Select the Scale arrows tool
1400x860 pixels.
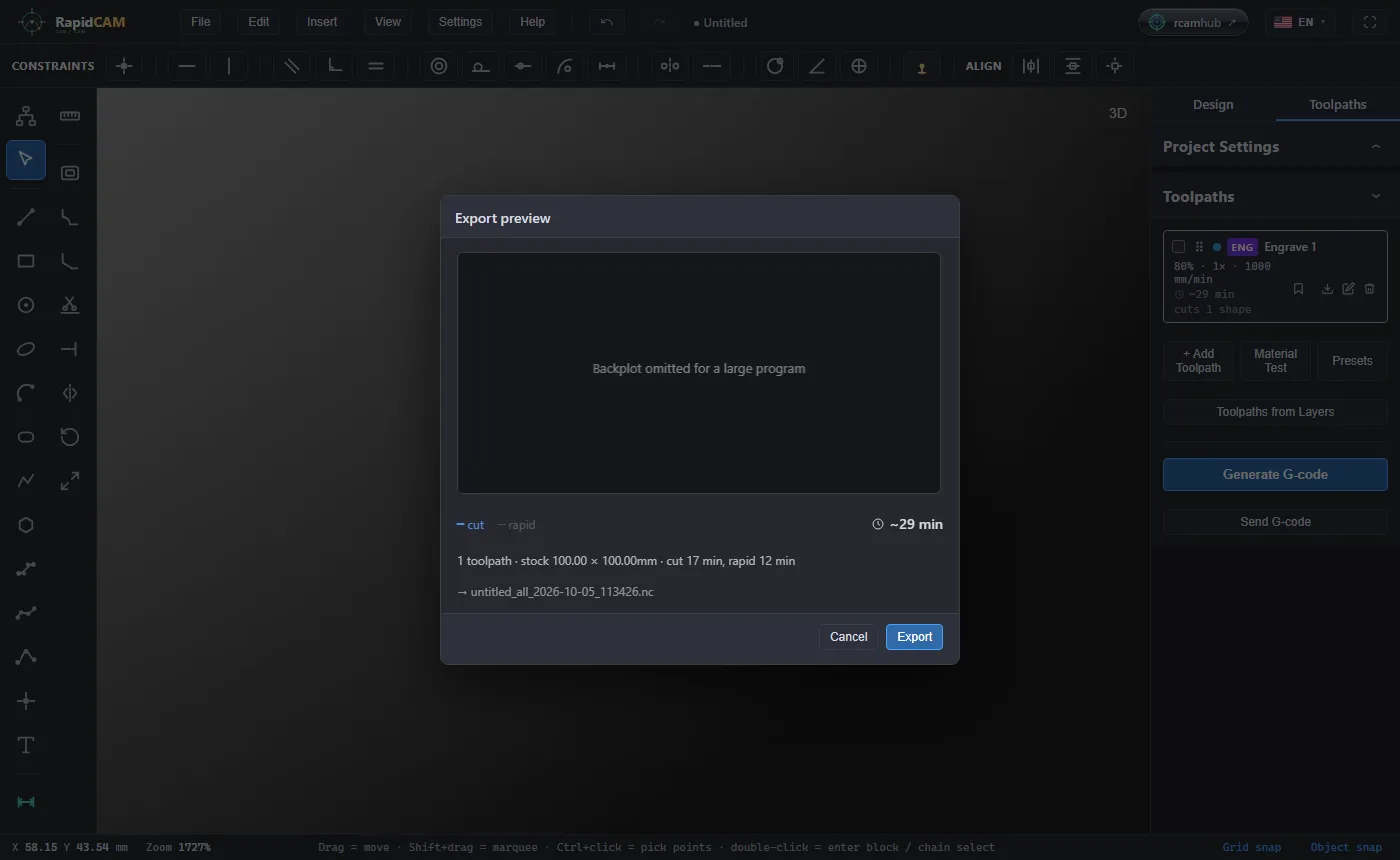[x=70, y=481]
